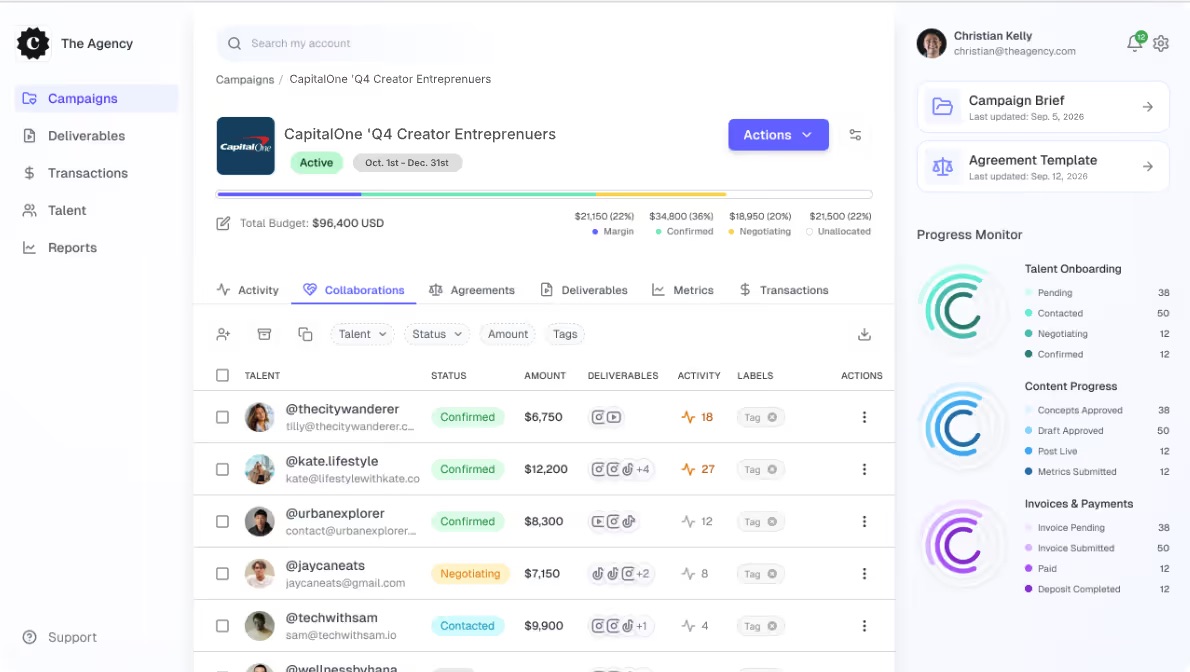Expand the Actions dropdown button
This screenshot has height=672, width=1190.
point(778,134)
